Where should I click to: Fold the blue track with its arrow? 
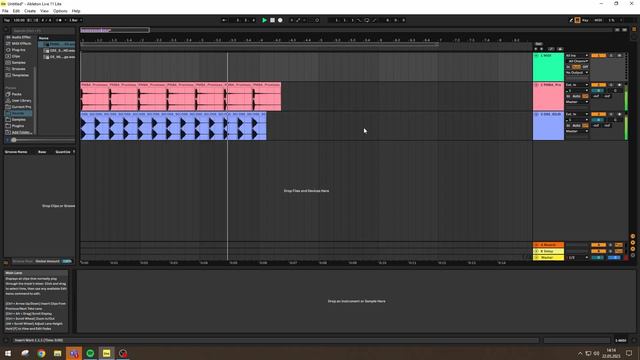point(536,114)
